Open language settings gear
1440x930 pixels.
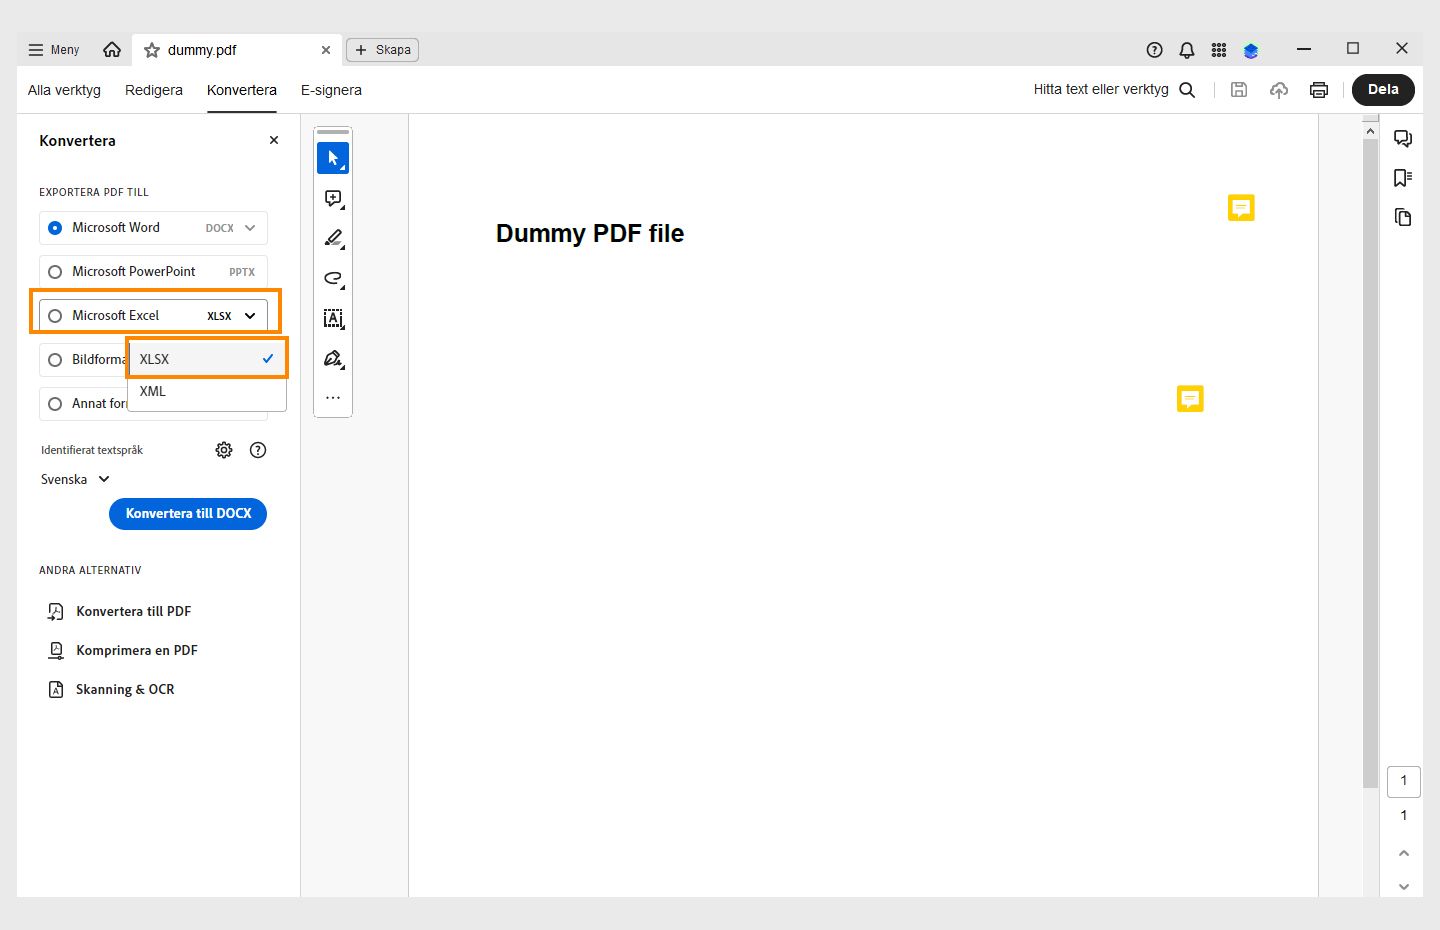pyautogui.click(x=223, y=449)
